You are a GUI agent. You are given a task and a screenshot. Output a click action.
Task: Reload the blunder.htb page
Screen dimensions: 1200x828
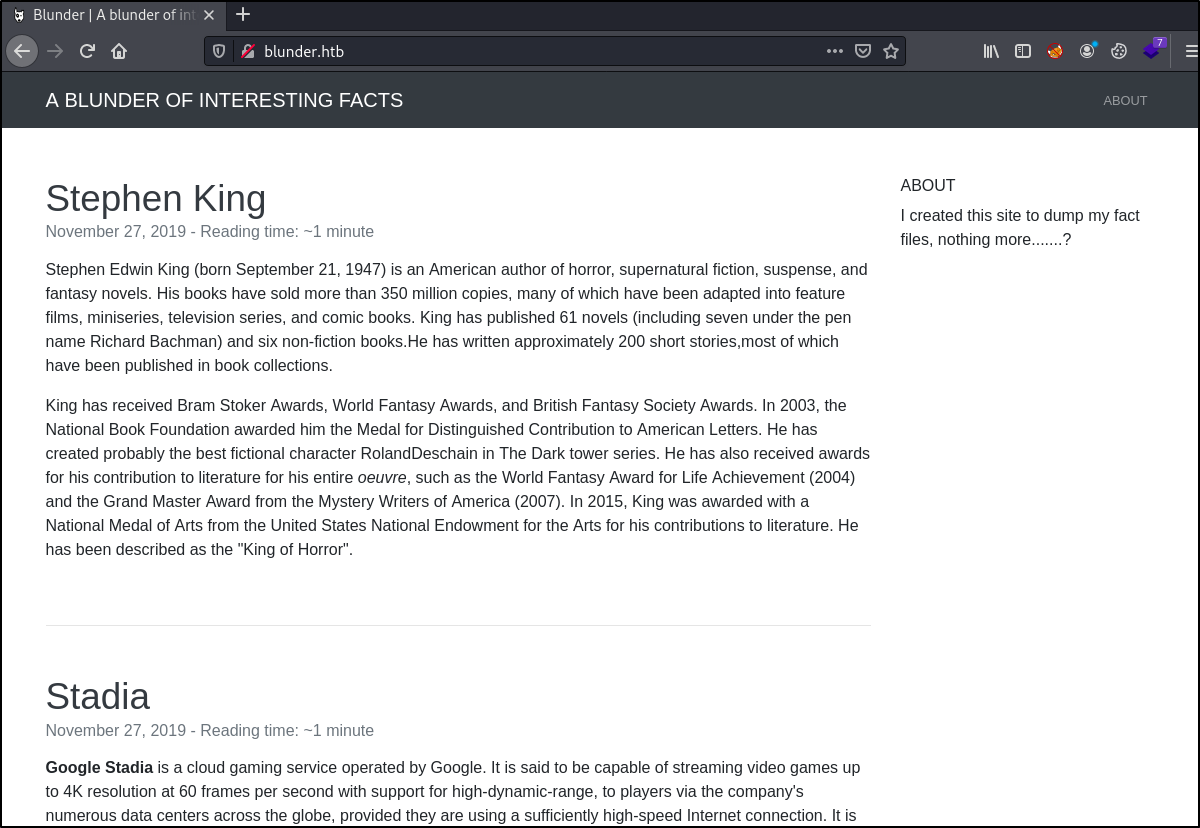pyautogui.click(x=87, y=51)
